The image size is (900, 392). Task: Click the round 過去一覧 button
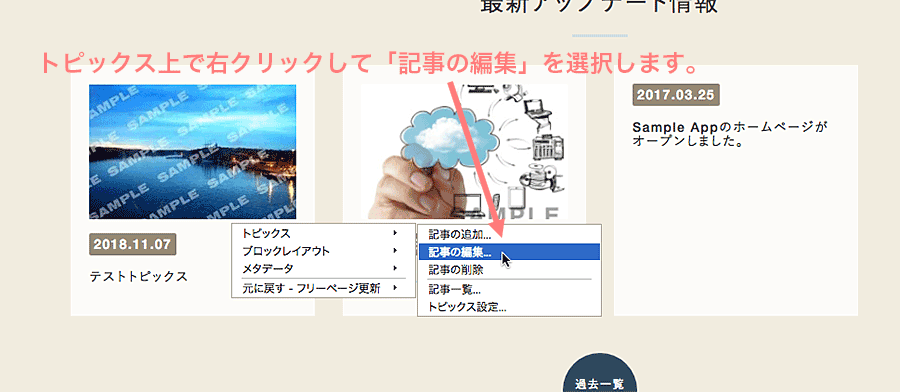click(599, 379)
